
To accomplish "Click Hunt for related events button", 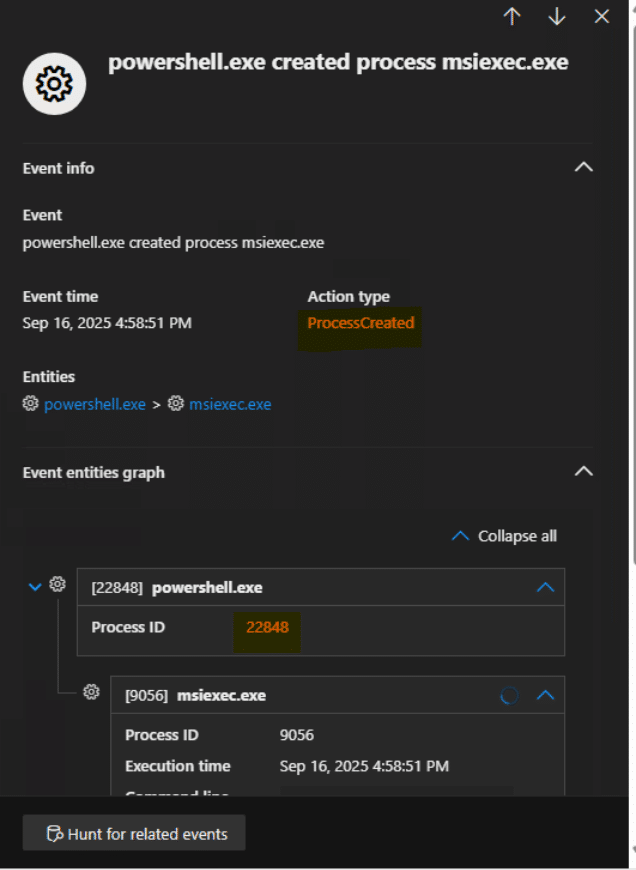I will click(134, 833).
